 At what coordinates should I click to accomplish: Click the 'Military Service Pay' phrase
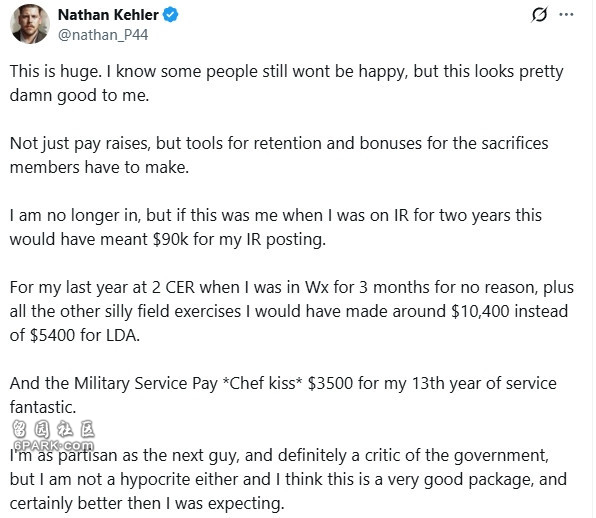coord(146,383)
